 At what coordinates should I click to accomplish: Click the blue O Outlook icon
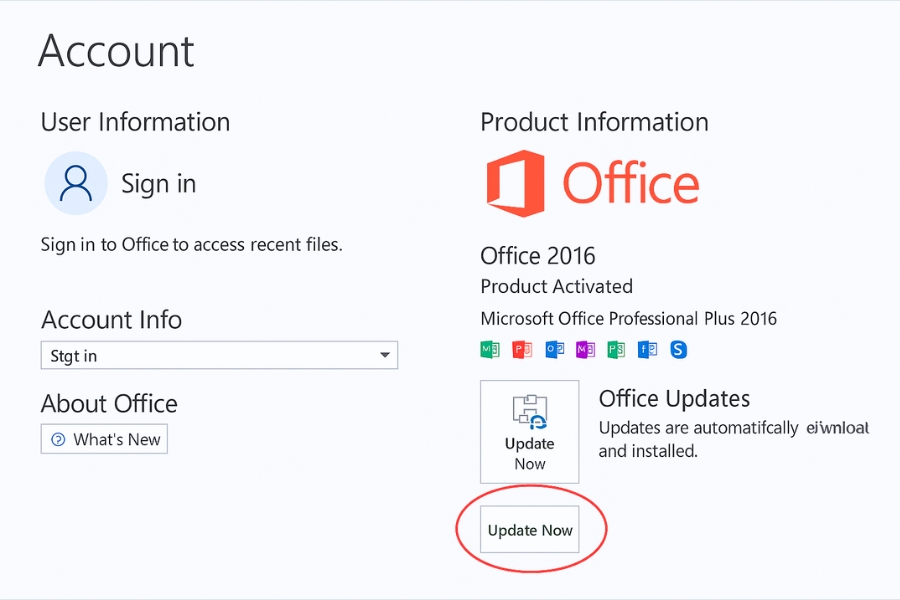tap(554, 349)
